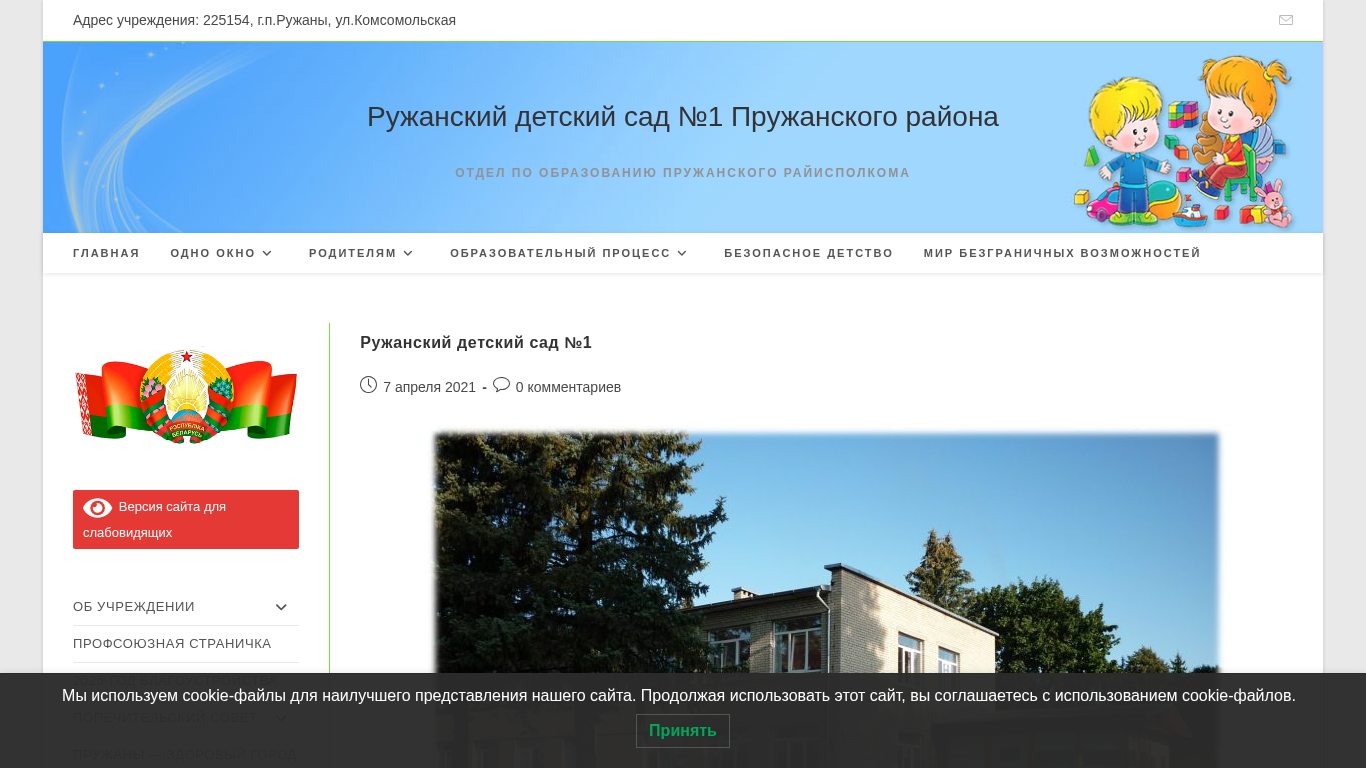The image size is (1366, 768).
Task: Expand the РОДИТЕЛЯМ dropdown menu
Action: [361, 253]
